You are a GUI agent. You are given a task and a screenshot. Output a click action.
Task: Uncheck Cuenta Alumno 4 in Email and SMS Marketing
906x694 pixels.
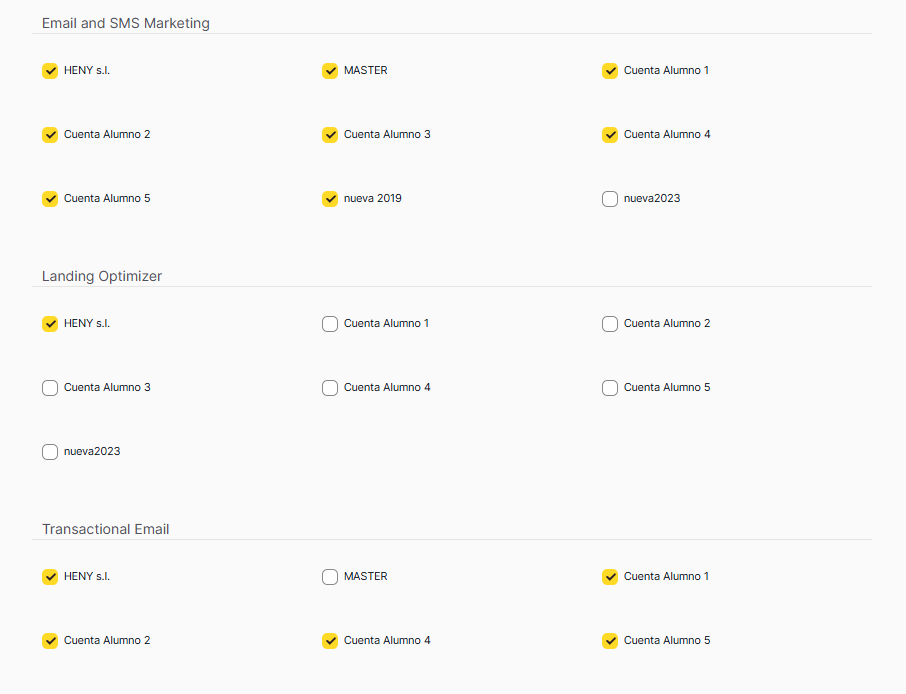pyautogui.click(x=610, y=135)
